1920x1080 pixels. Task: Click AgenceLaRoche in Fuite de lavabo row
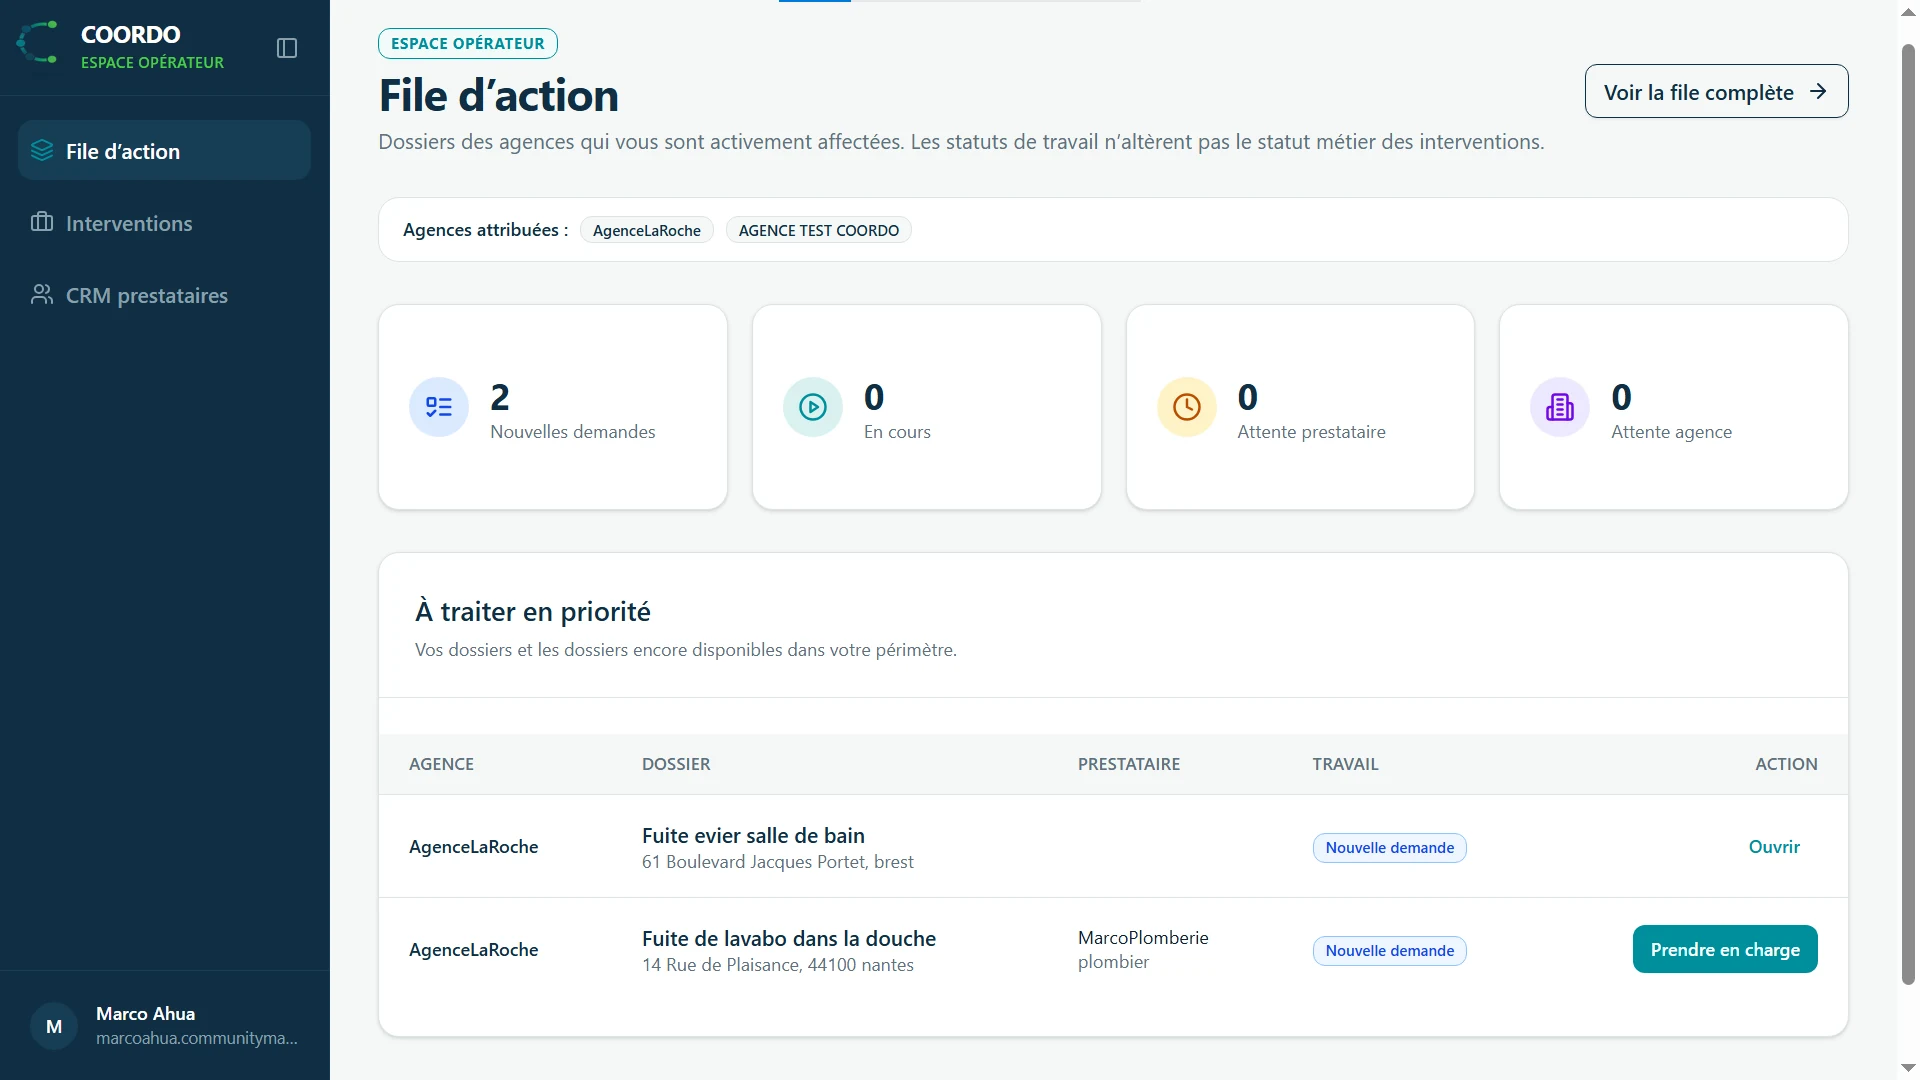473,949
